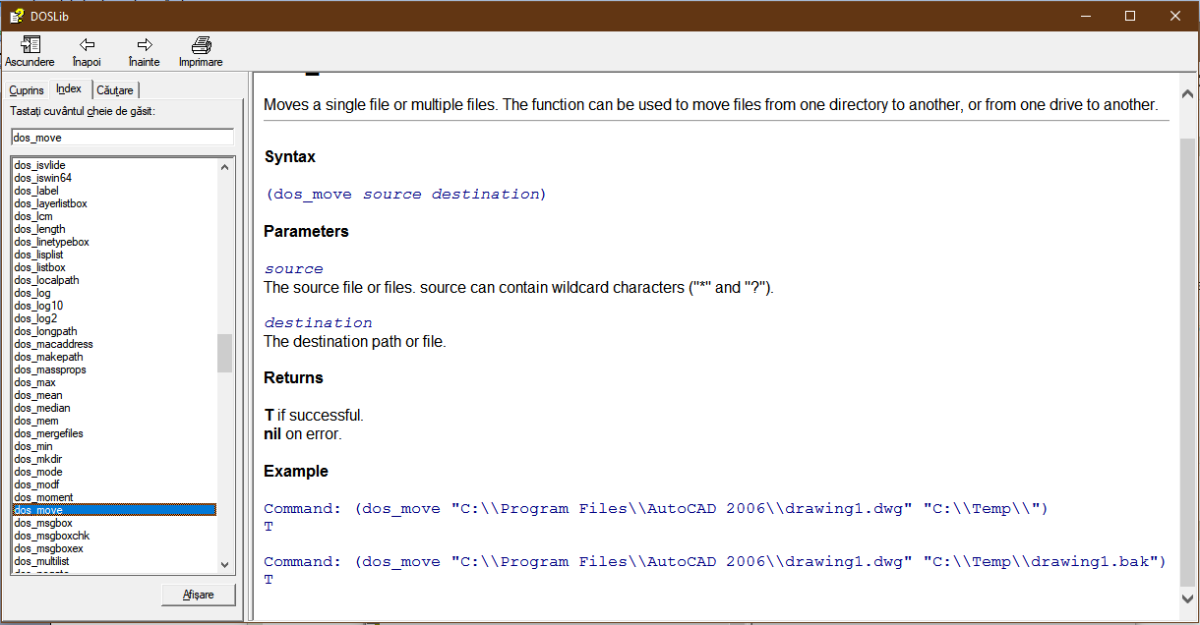Click the DOSLib help icon in title bar
This screenshot has height=625, width=1200.
tap(15, 15)
